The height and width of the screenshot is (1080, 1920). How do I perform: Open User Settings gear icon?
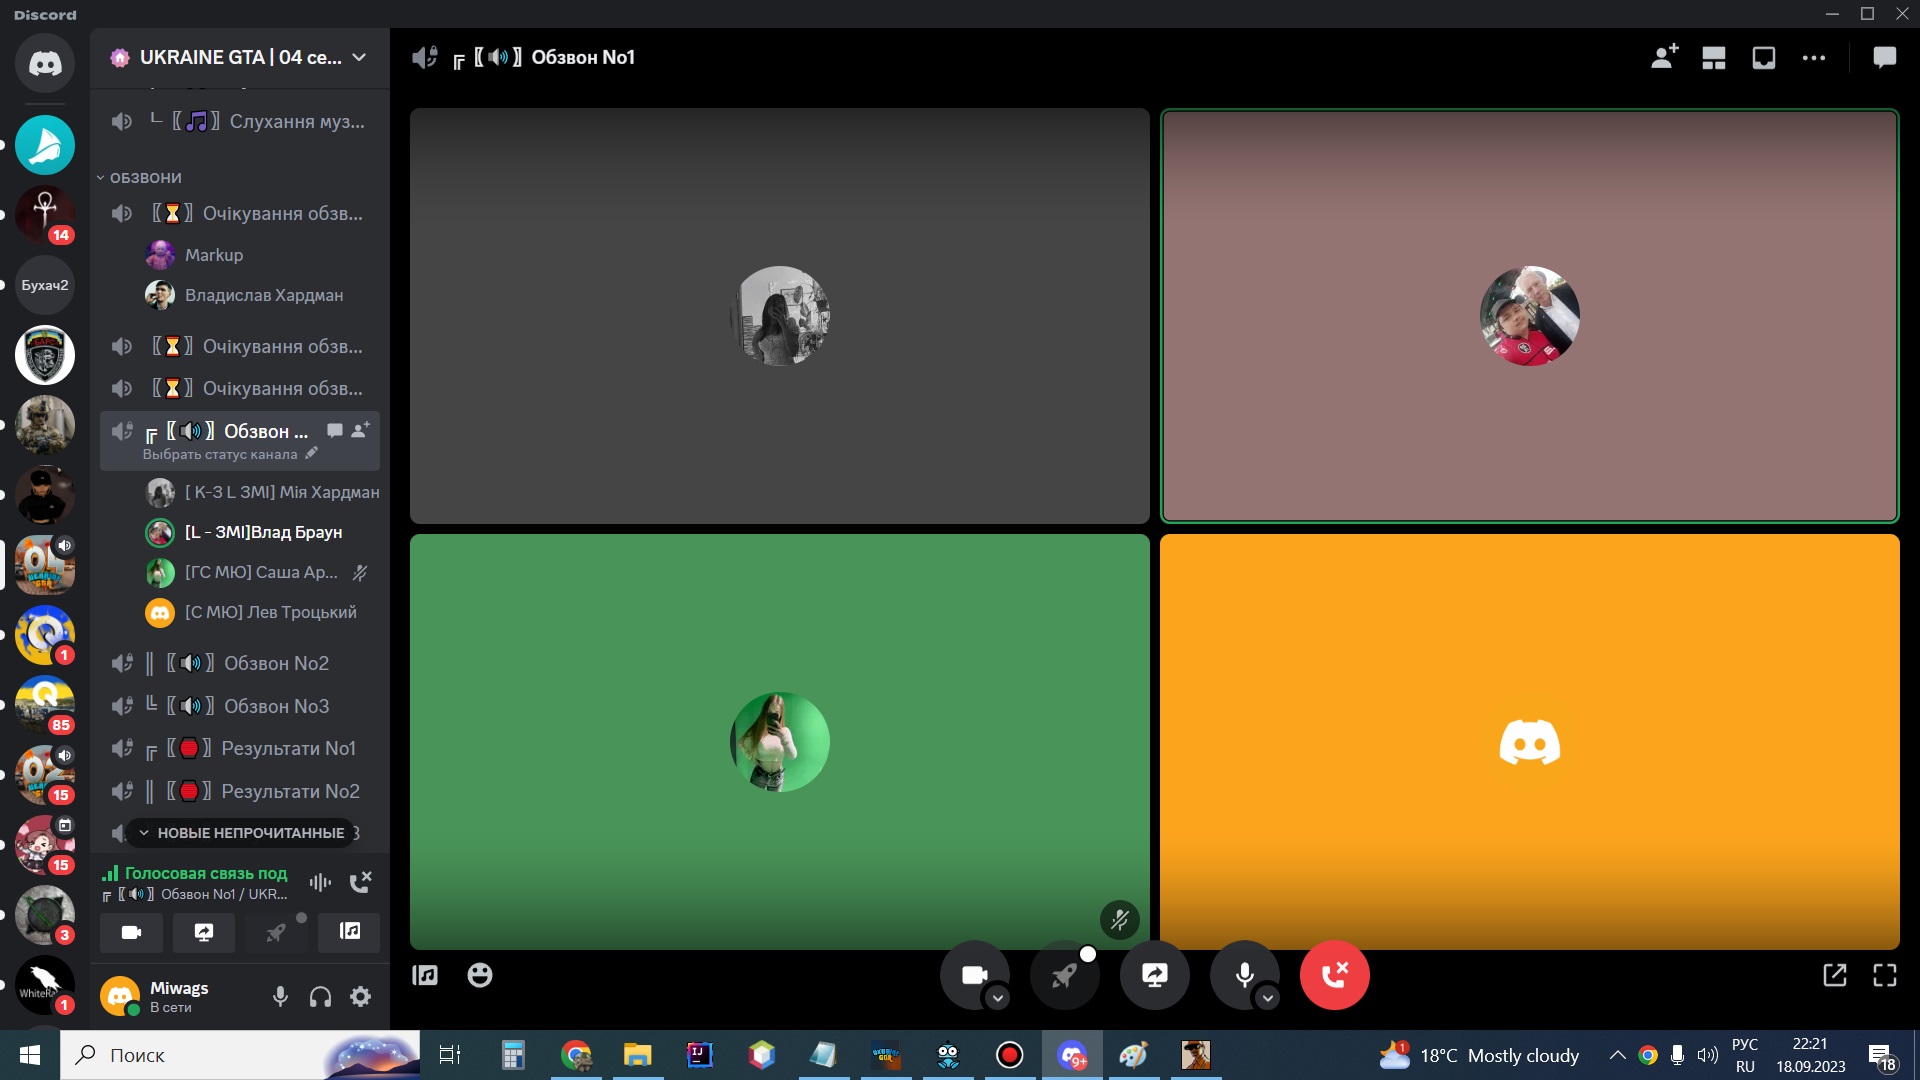(x=360, y=996)
